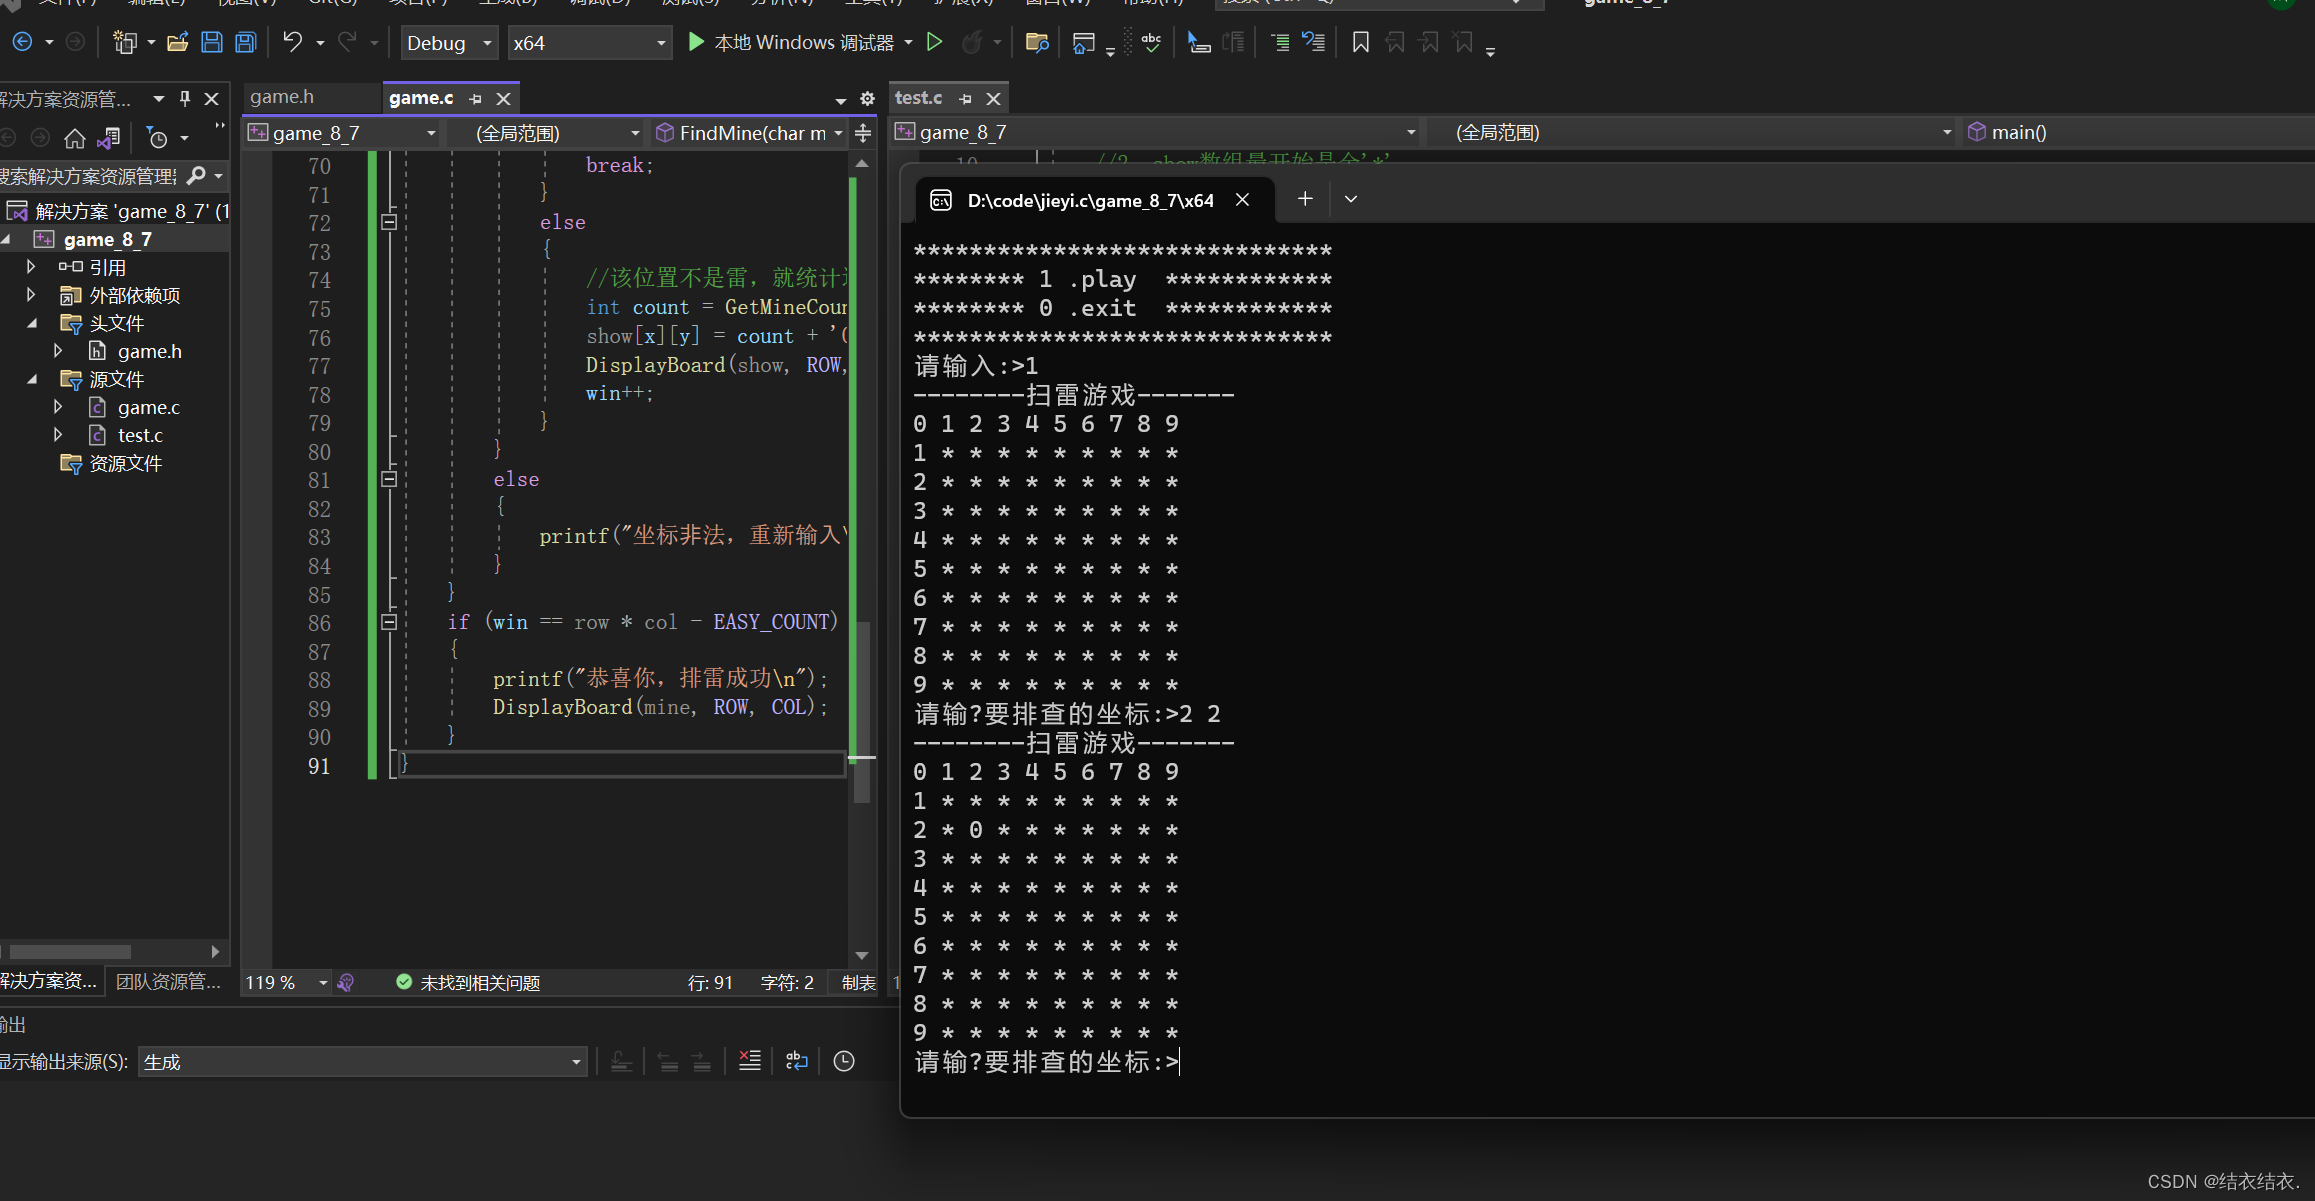Start without debugging using the hollow green arrow
2315x1201 pixels.
(935, 42)
